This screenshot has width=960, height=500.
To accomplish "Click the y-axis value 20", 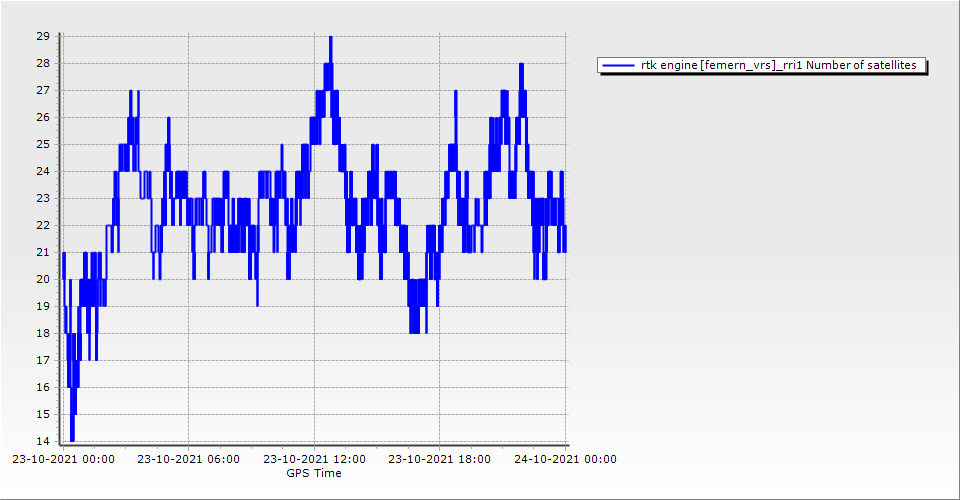I will pyautogui.click(x=43, y=279).
